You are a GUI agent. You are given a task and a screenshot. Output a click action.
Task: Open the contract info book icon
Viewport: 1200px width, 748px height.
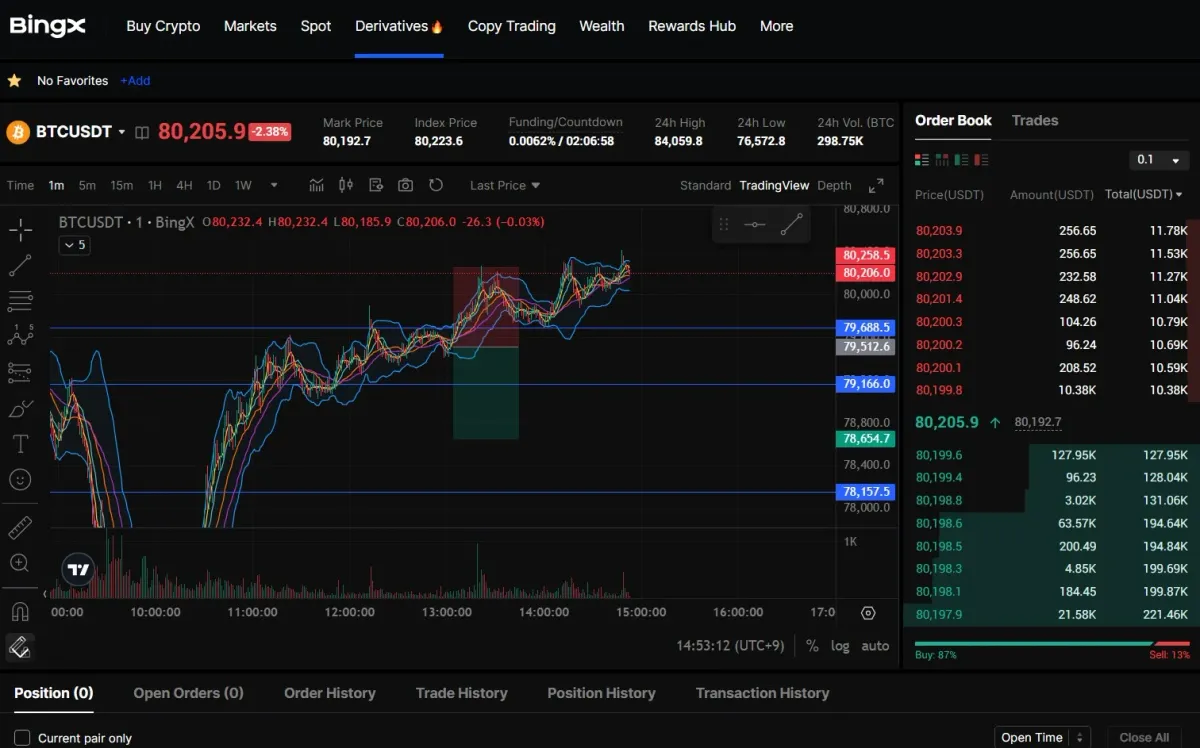tap(142, 132)
